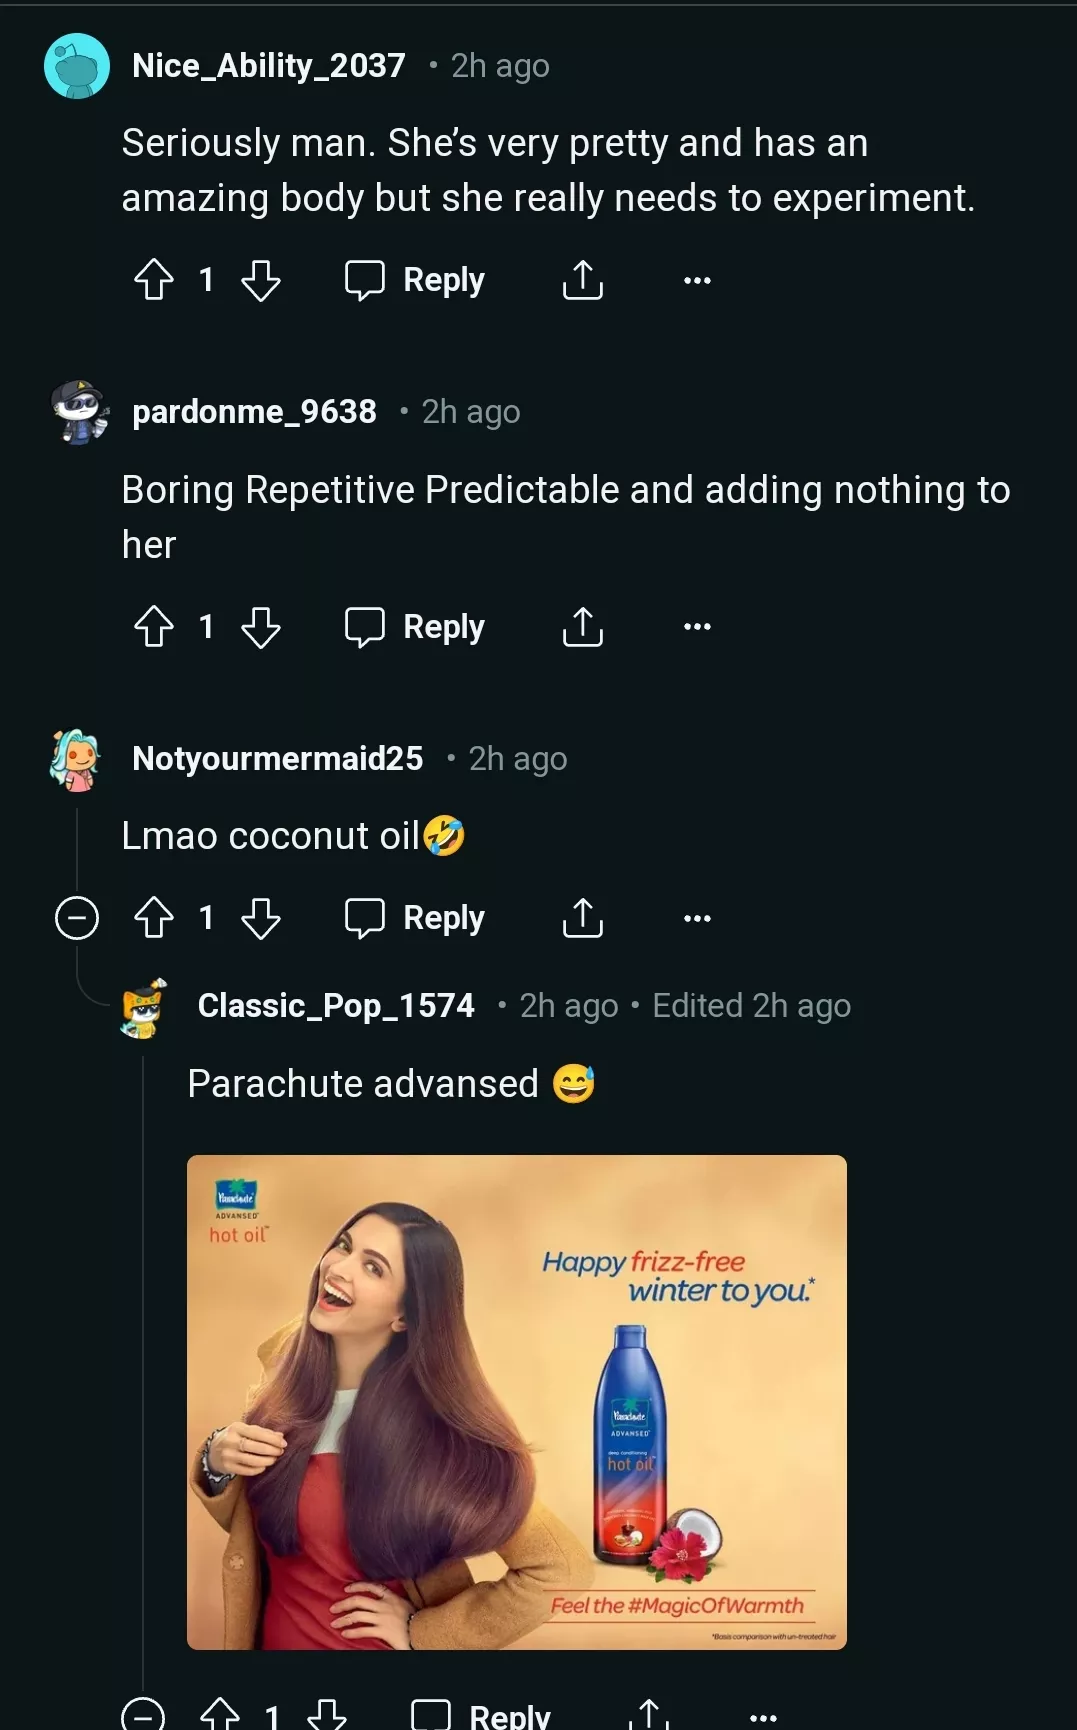Image resolution: width=1077 pixels, height=1730 pixels.
Task: Share pardonme_9638's comment
Action: click(582, 627)
